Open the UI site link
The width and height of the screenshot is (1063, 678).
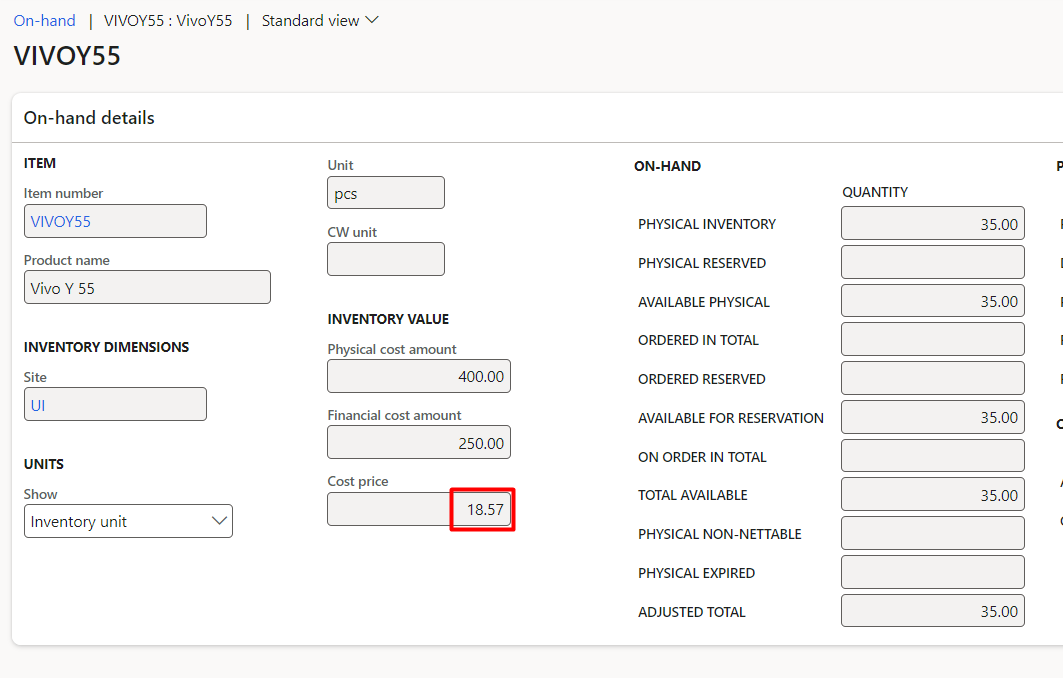click(38, 404)
